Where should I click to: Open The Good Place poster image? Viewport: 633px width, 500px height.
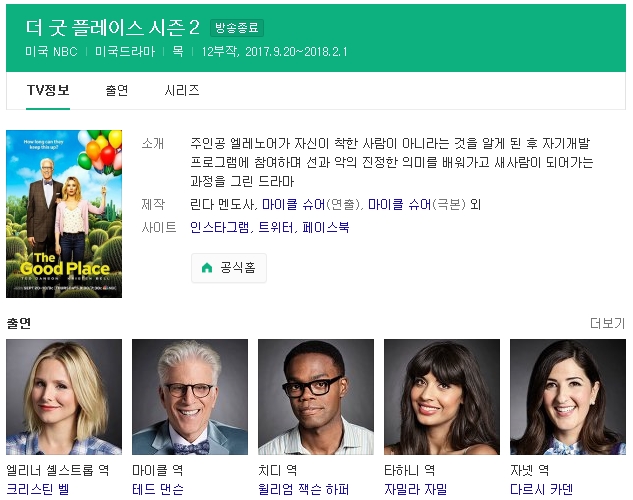coord(64,214)
